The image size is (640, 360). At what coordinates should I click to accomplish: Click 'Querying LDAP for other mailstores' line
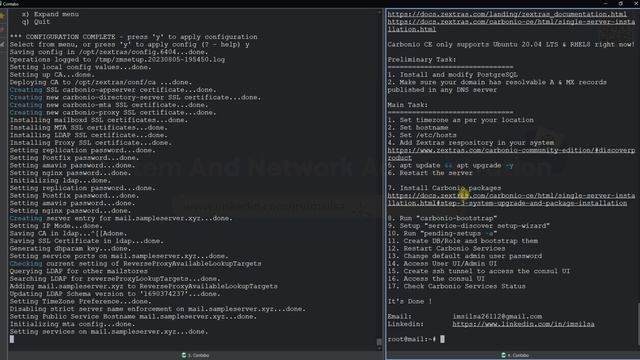point(79,271)
